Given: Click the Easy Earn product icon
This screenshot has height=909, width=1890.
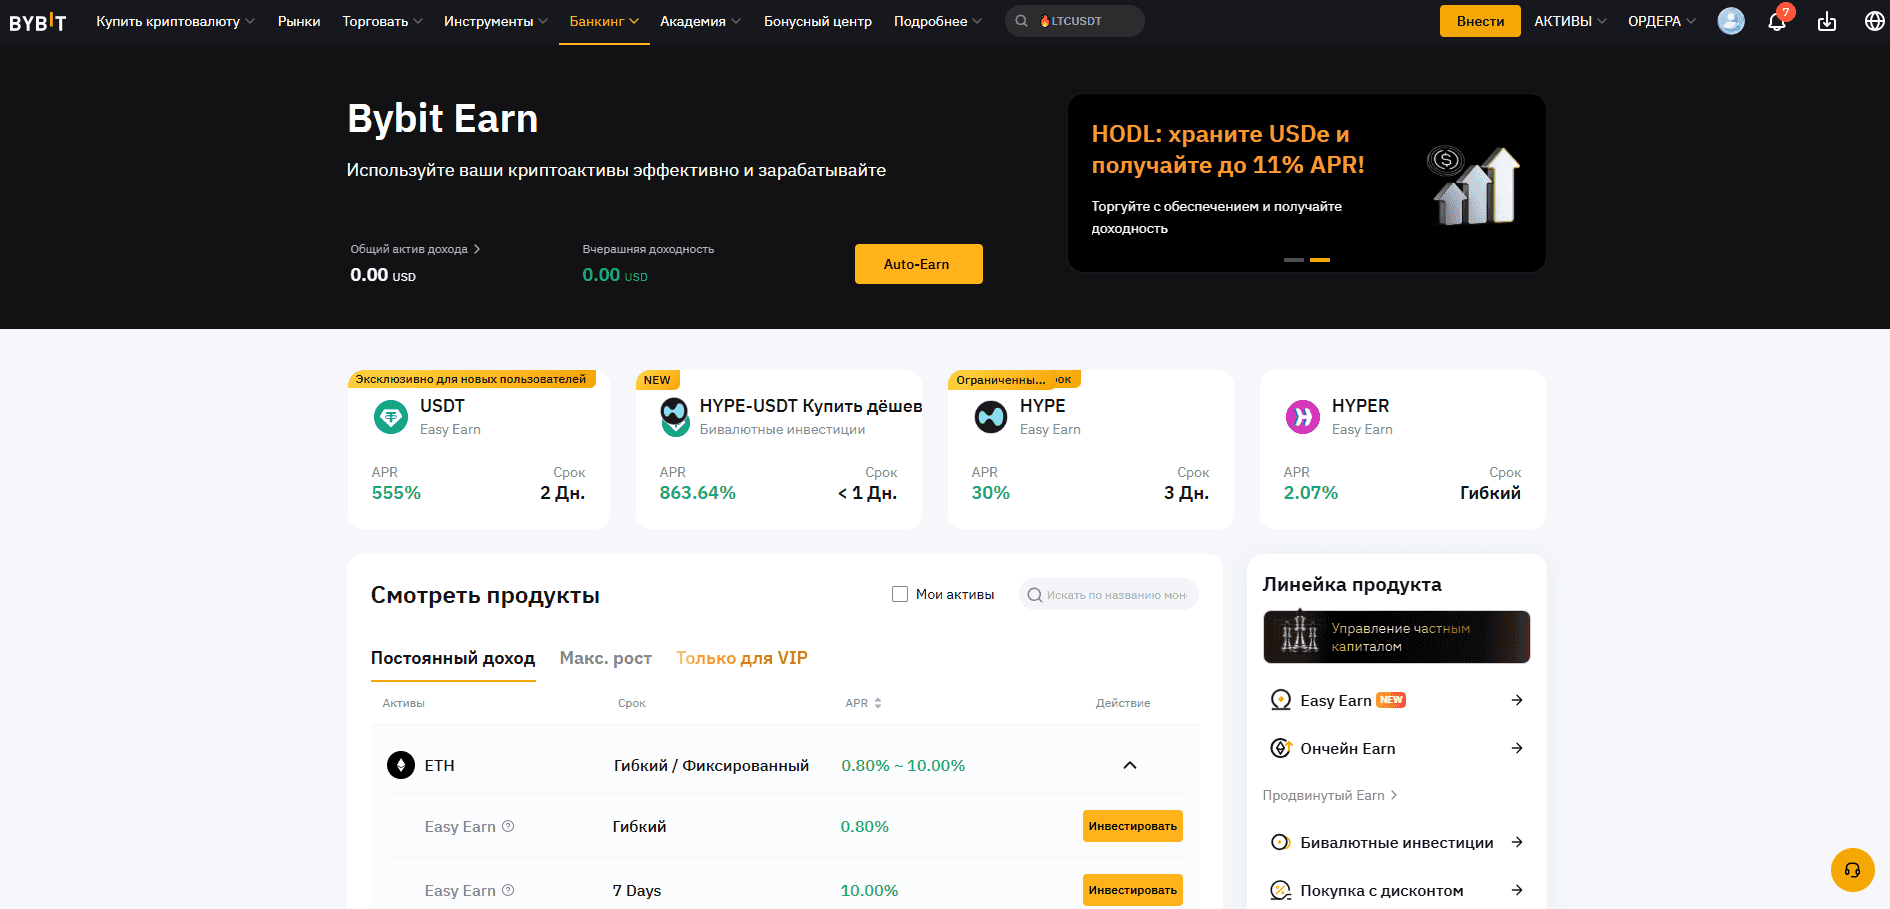Looking at the screenshot, I should pos(1280,700).
